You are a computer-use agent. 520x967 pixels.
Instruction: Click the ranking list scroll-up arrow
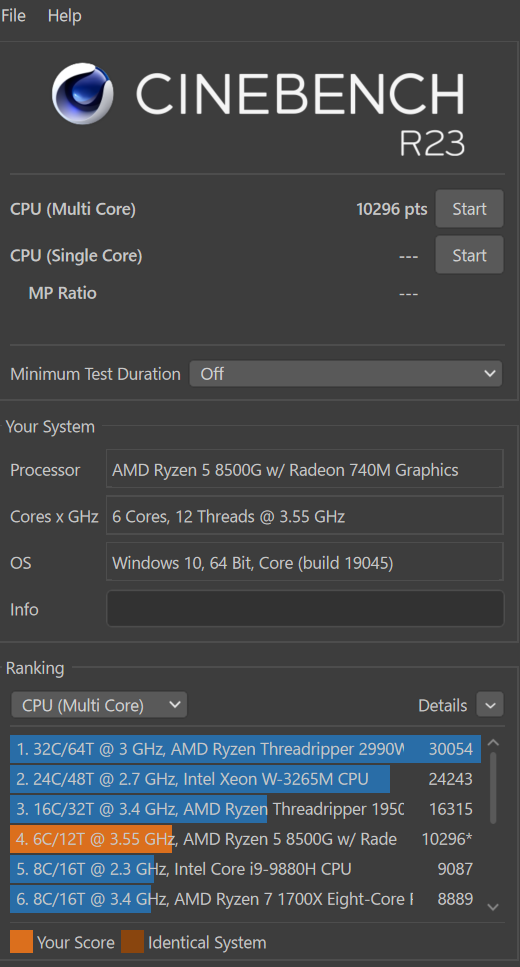coord(493,743)
